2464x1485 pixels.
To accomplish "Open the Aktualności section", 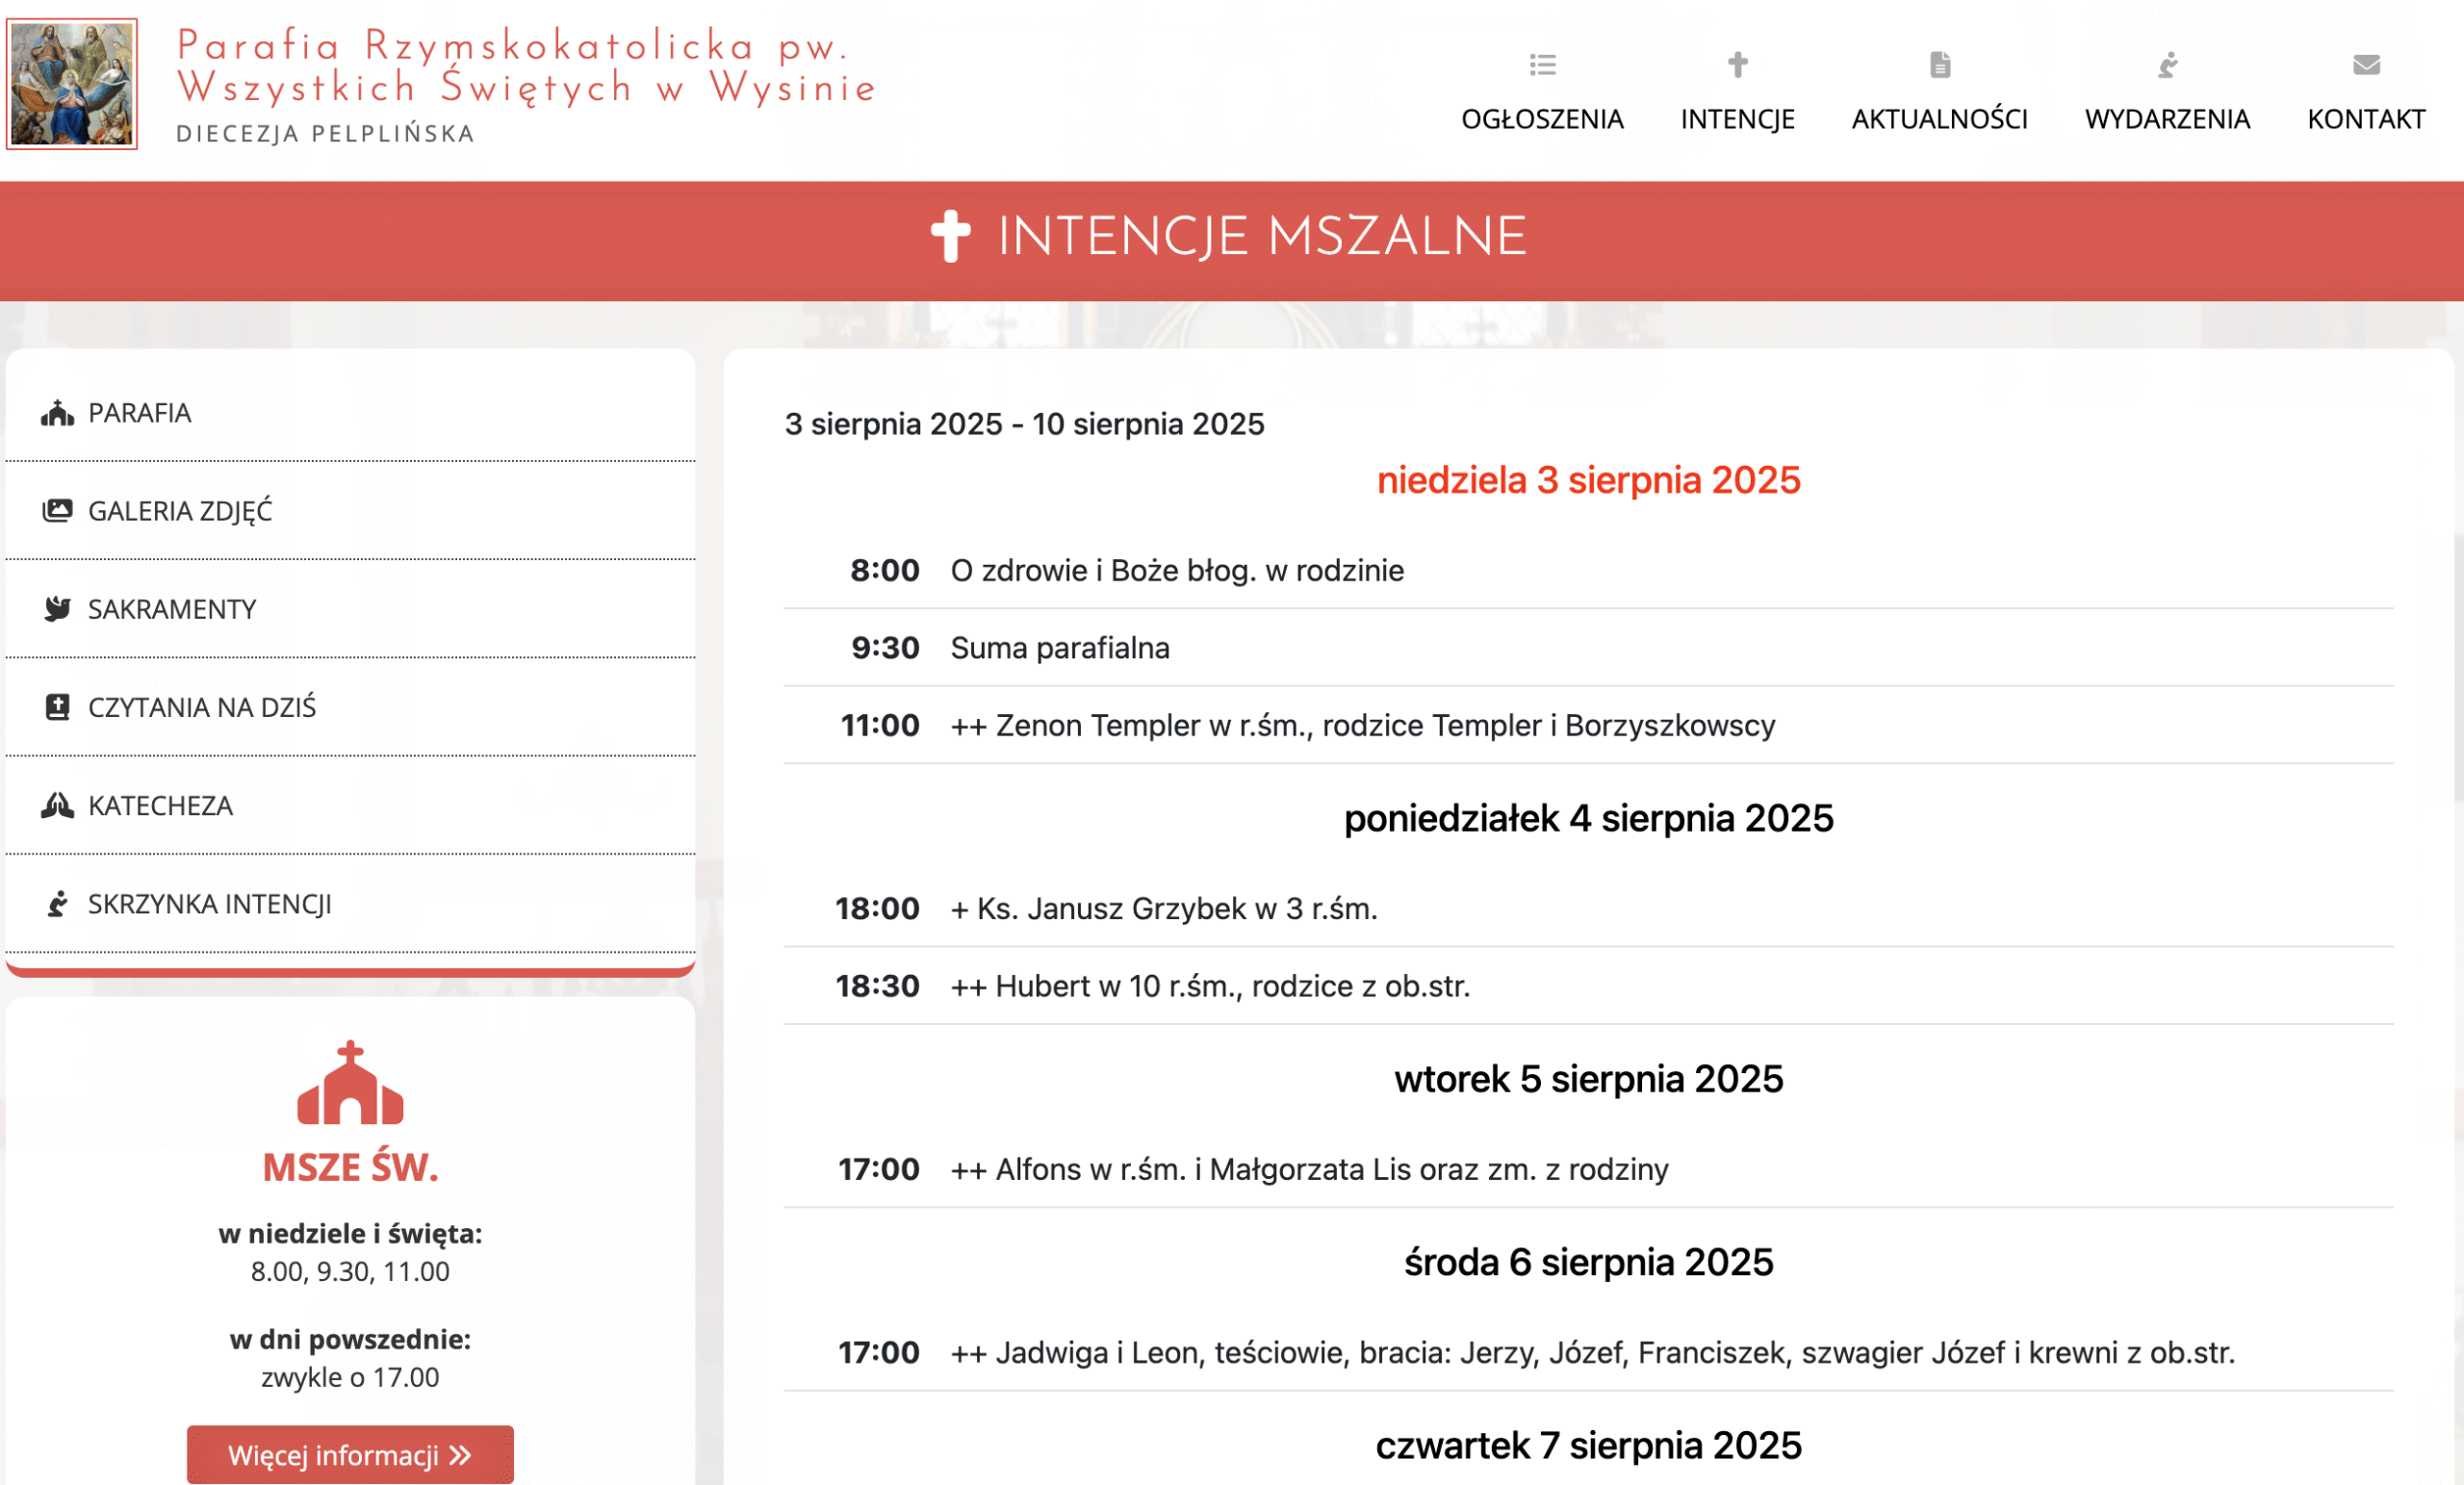I will click(x=1939, y=119).
